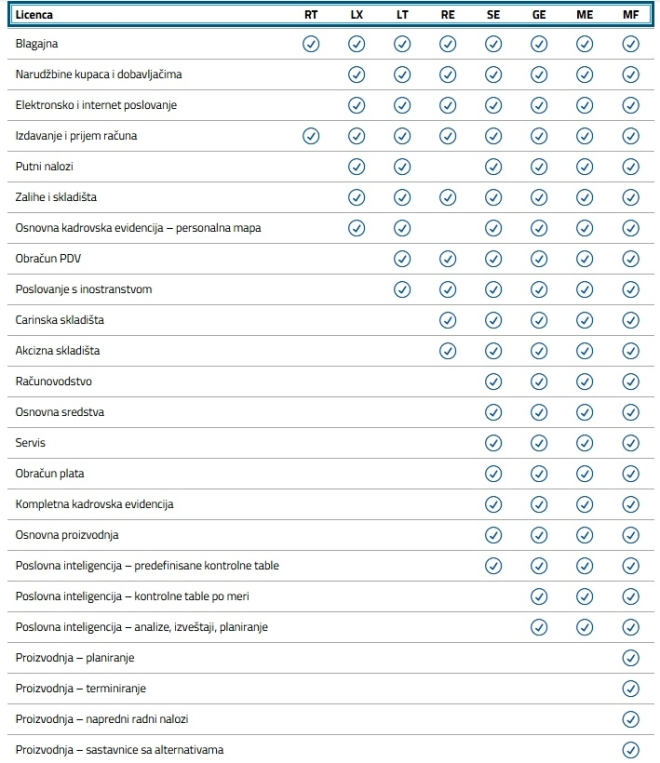Image resolution: width=660 pixels, height=763 pixels.
Task: Click LX checkmark for Putni nalozi
Action: pos(357,166)
